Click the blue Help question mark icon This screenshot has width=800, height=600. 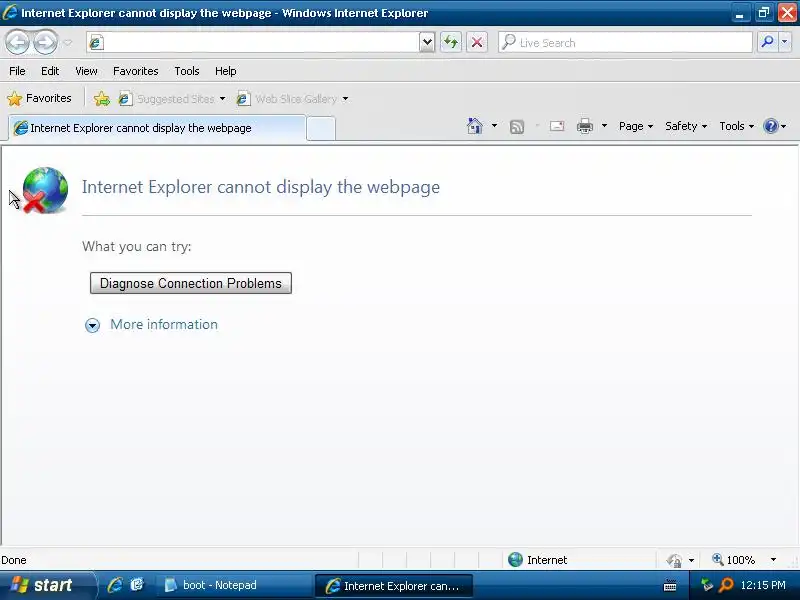point(770,126)
